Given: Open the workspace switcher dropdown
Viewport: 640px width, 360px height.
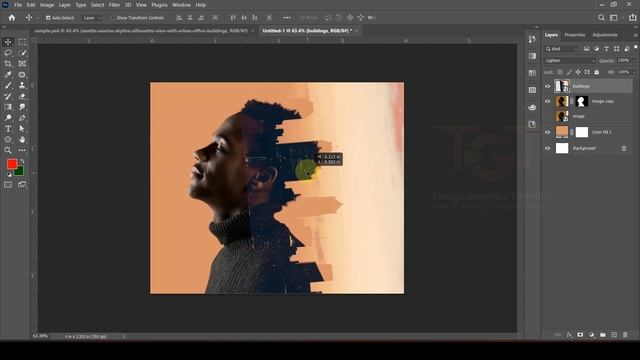Looking at the screenshot, I should (x=615, y=18).
